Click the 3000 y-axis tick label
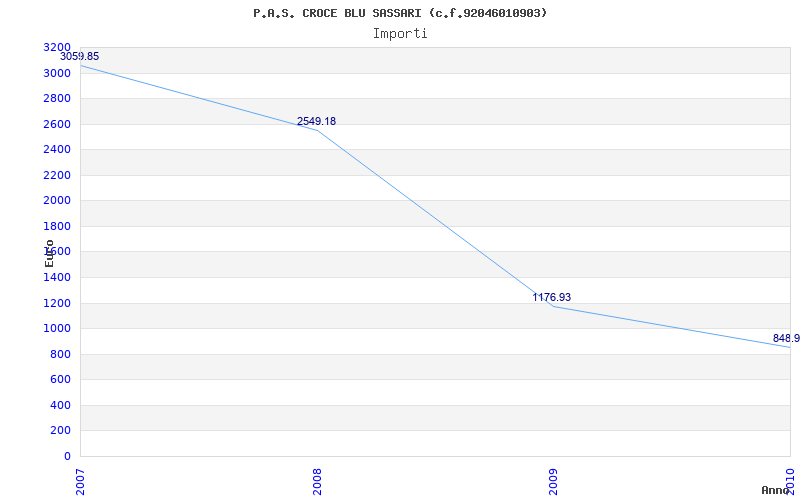 (57, 73)
